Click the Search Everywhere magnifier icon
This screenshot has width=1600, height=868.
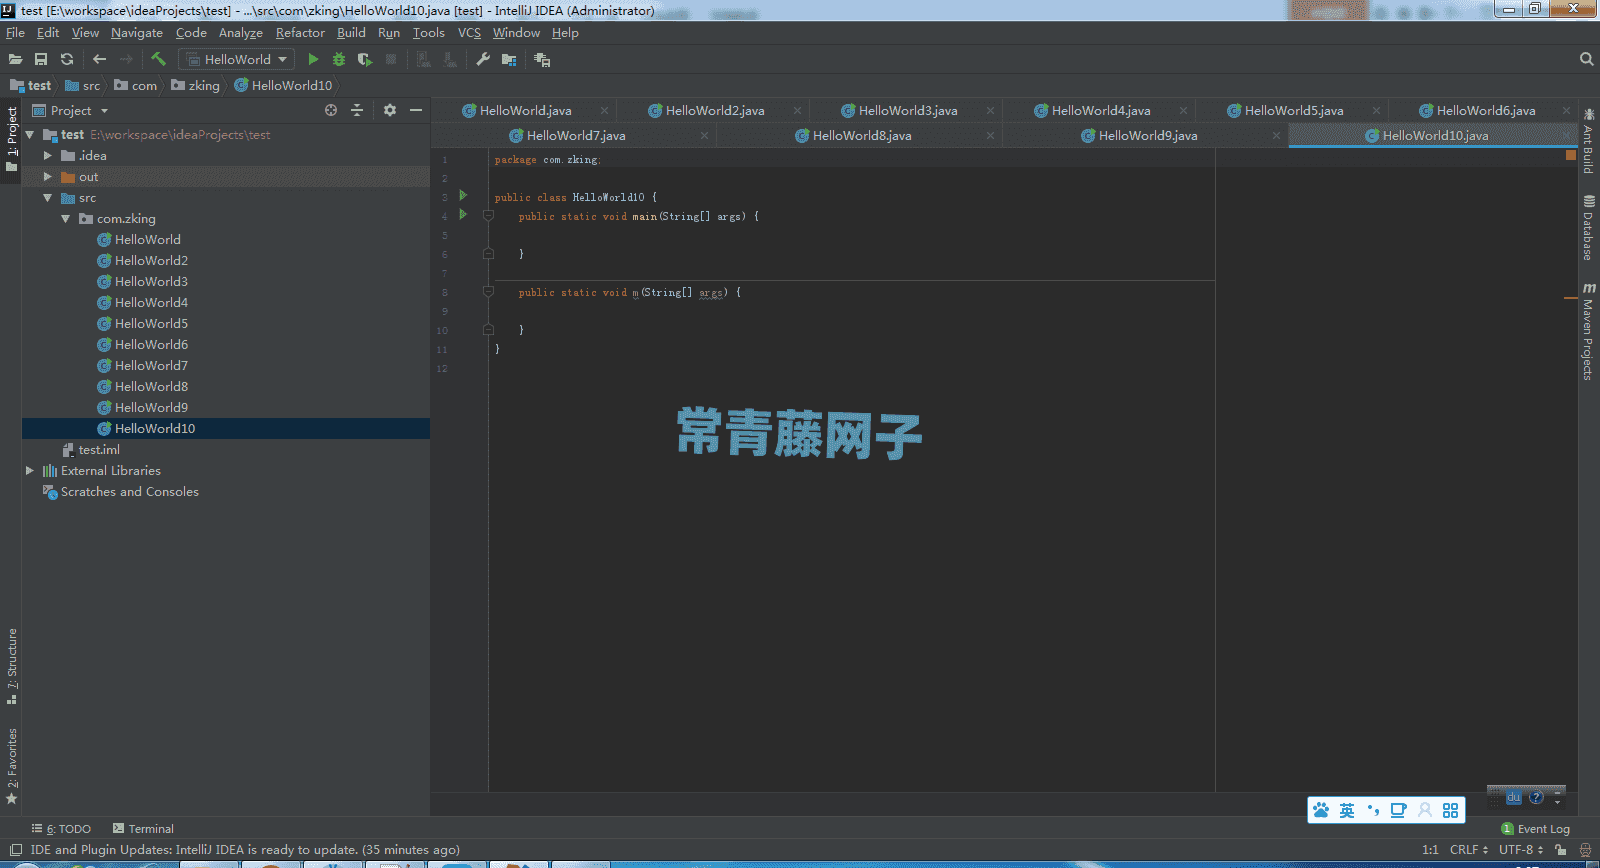[x=1586, y=60]
